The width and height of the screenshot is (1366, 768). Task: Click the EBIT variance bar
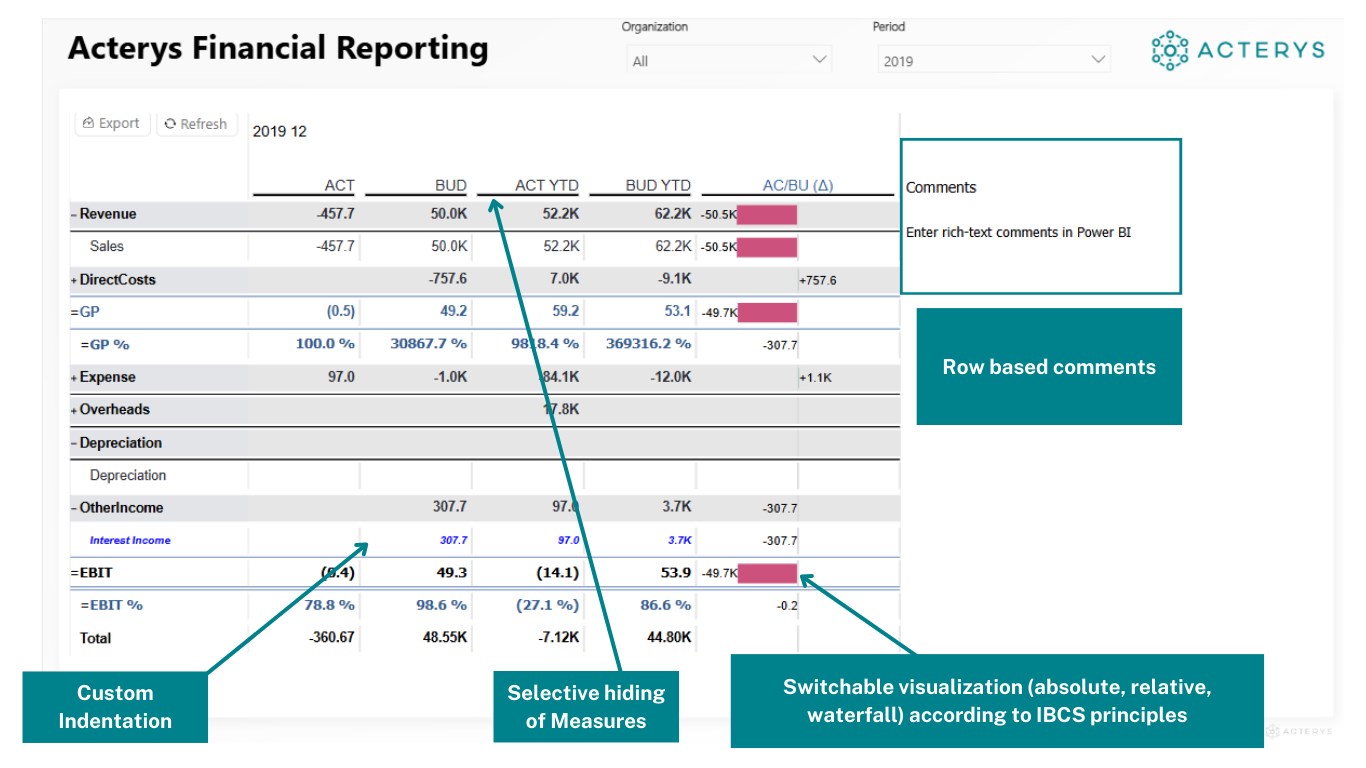[x=767, y=573]
